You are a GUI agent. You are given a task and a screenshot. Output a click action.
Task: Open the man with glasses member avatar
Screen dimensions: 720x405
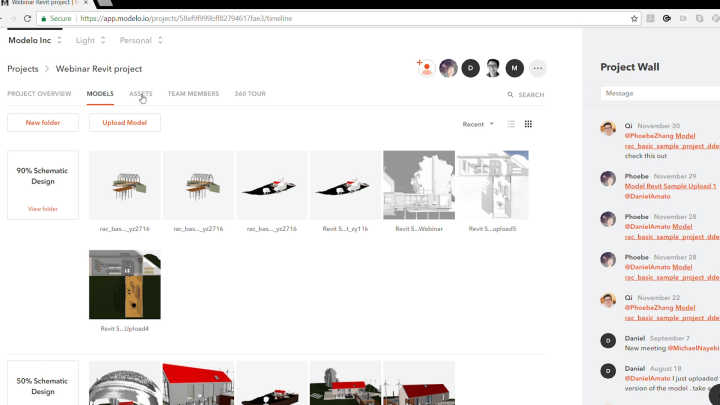[x=493, y=68]
